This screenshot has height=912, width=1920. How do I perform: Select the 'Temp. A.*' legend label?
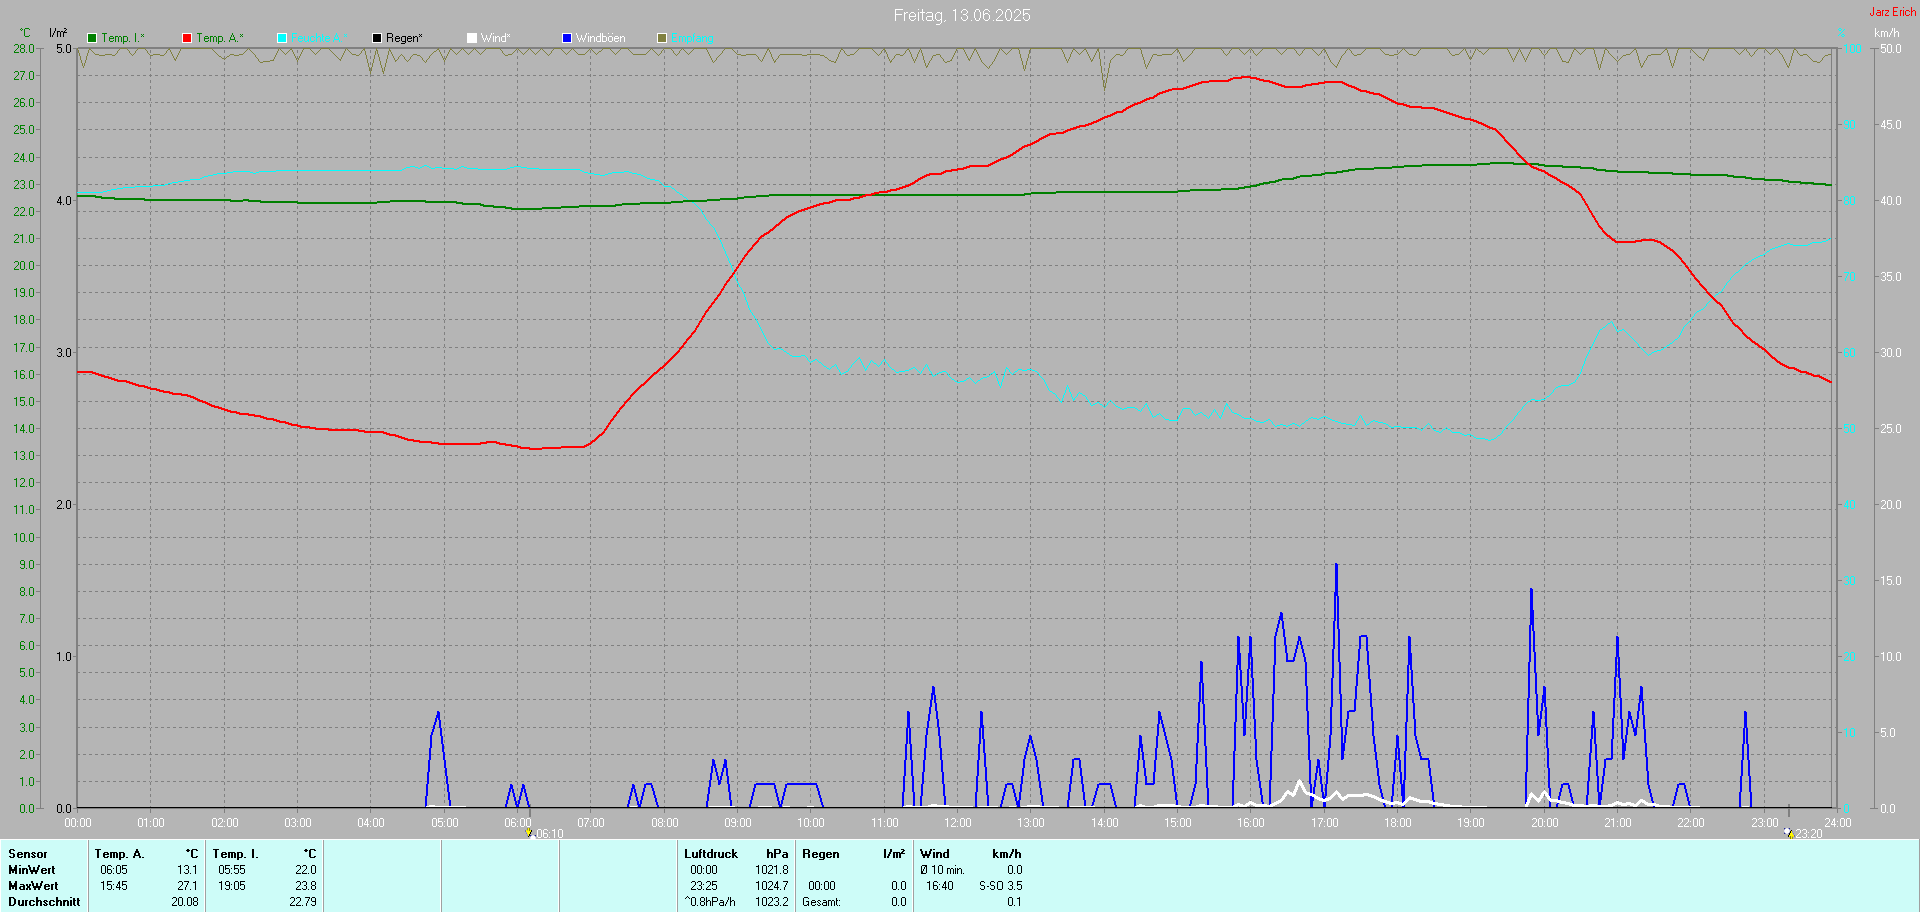[220, 38]
